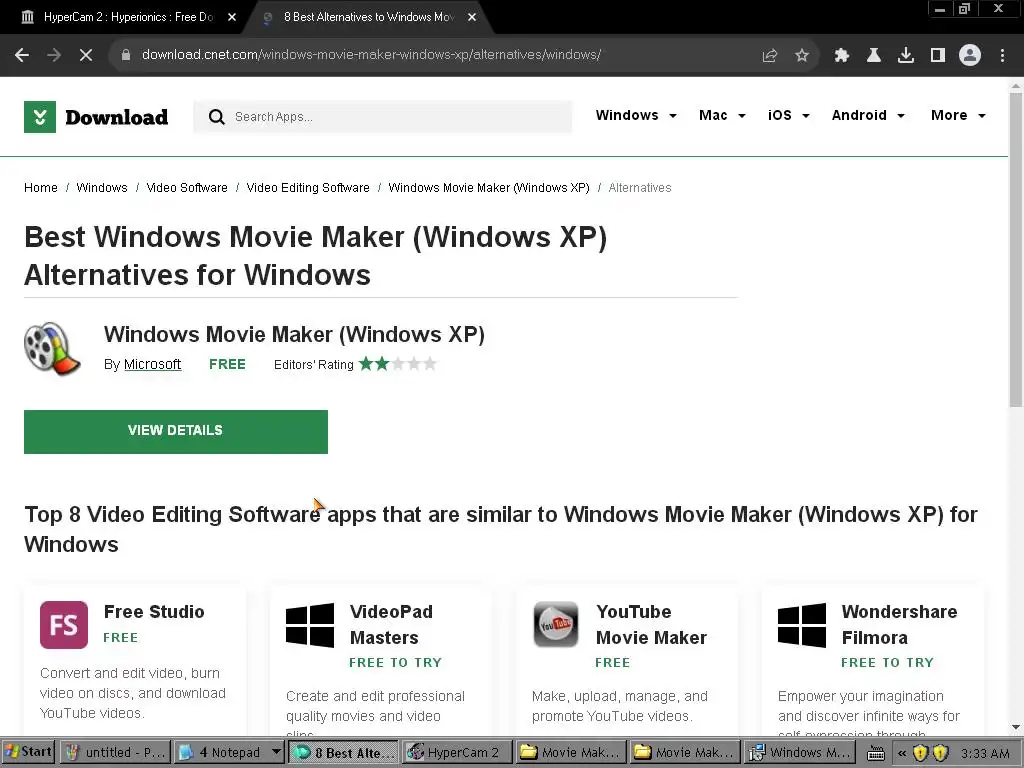This screenshot has height=768, width=1024.
Task: Click the page vertical scrollbar thumb
Action: pos(1016,250)
